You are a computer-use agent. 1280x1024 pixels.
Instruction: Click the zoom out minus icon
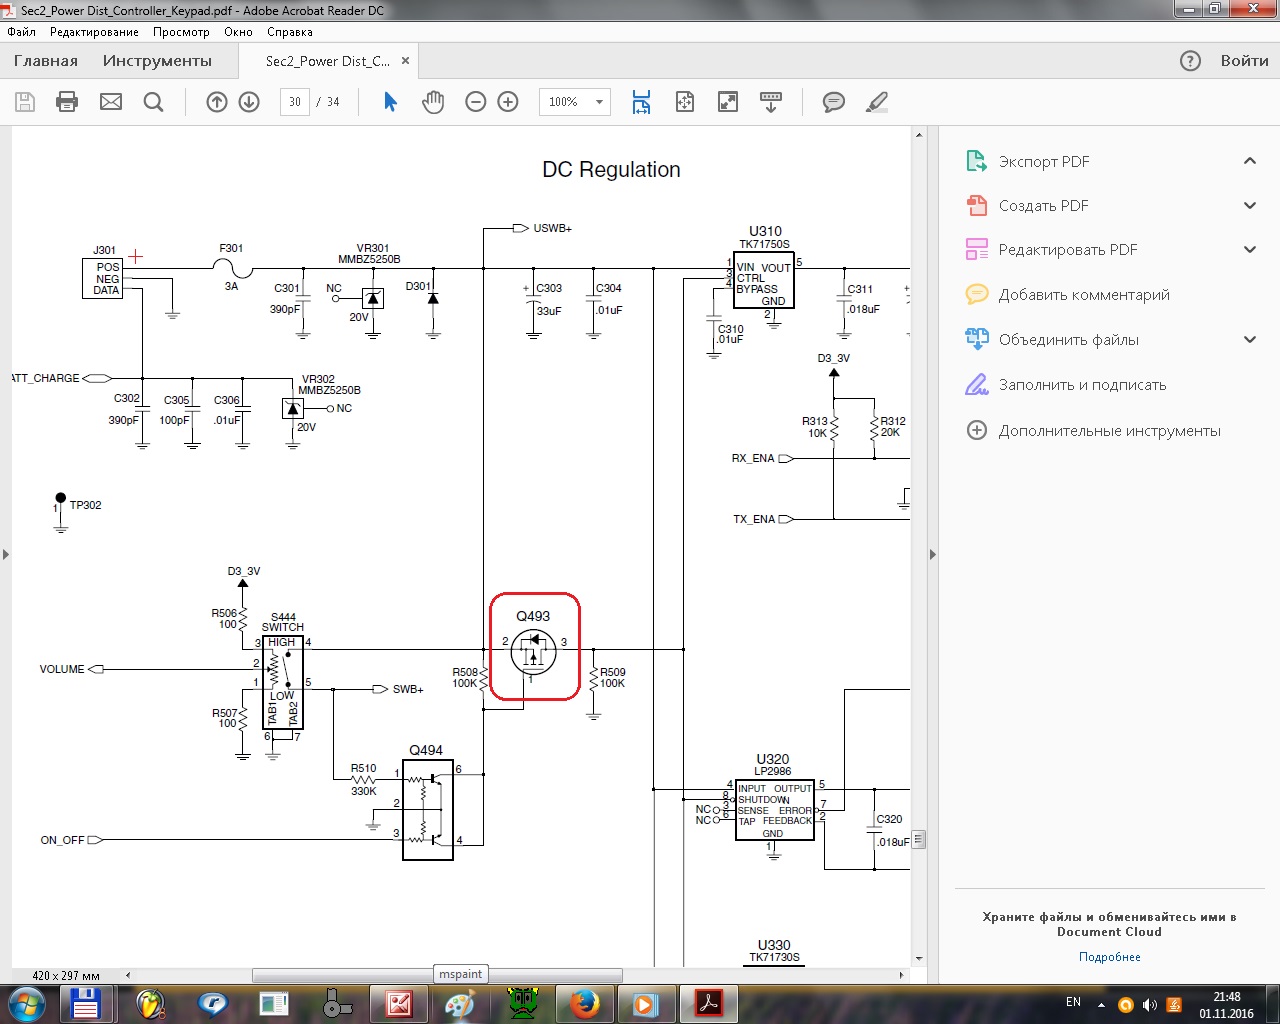[x=476, y=102]
